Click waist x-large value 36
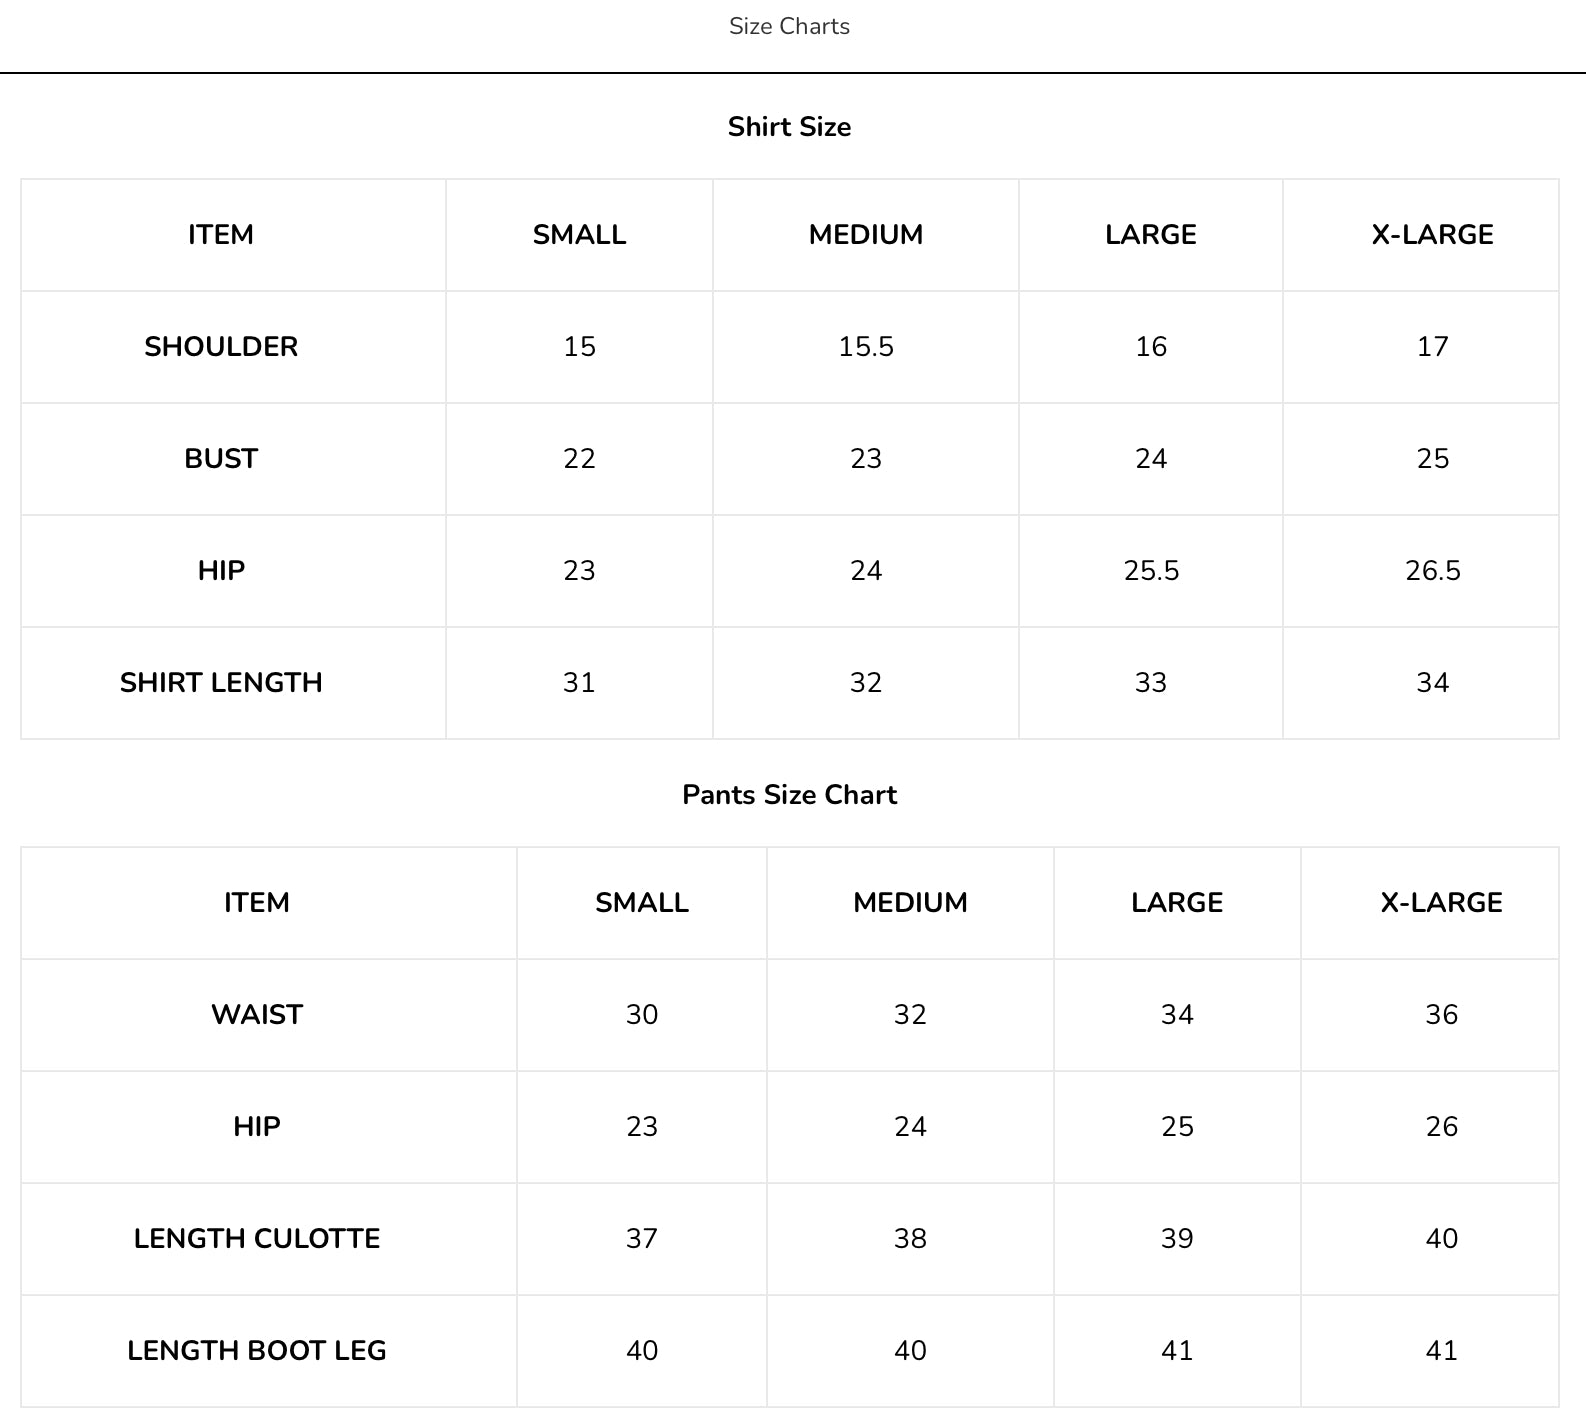Screen dimensions: 1586x1411 (1441, 1015)
